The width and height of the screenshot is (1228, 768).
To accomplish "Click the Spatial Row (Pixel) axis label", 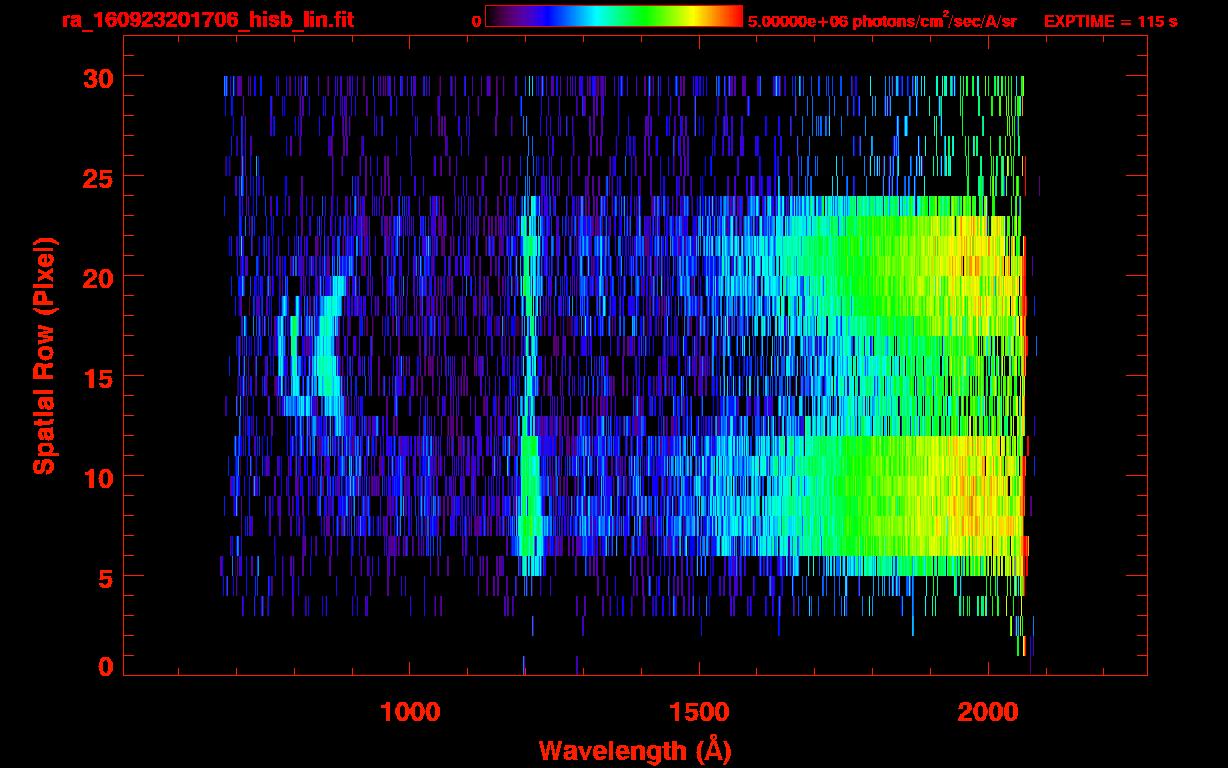I will coord(45,355).
